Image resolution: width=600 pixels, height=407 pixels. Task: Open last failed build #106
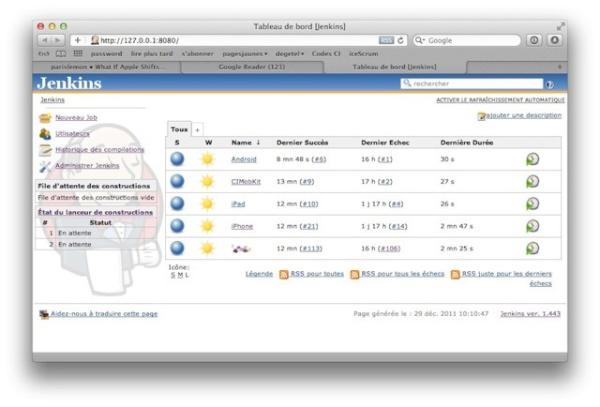click(389, 249)
